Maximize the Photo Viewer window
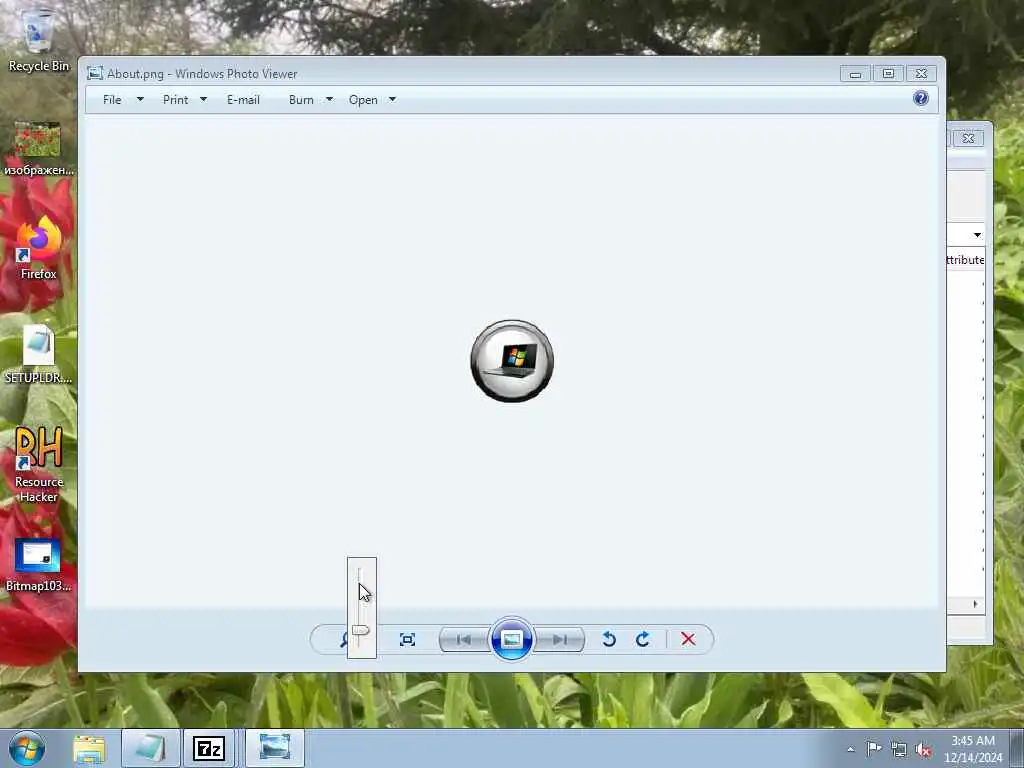 pos(888,73)
